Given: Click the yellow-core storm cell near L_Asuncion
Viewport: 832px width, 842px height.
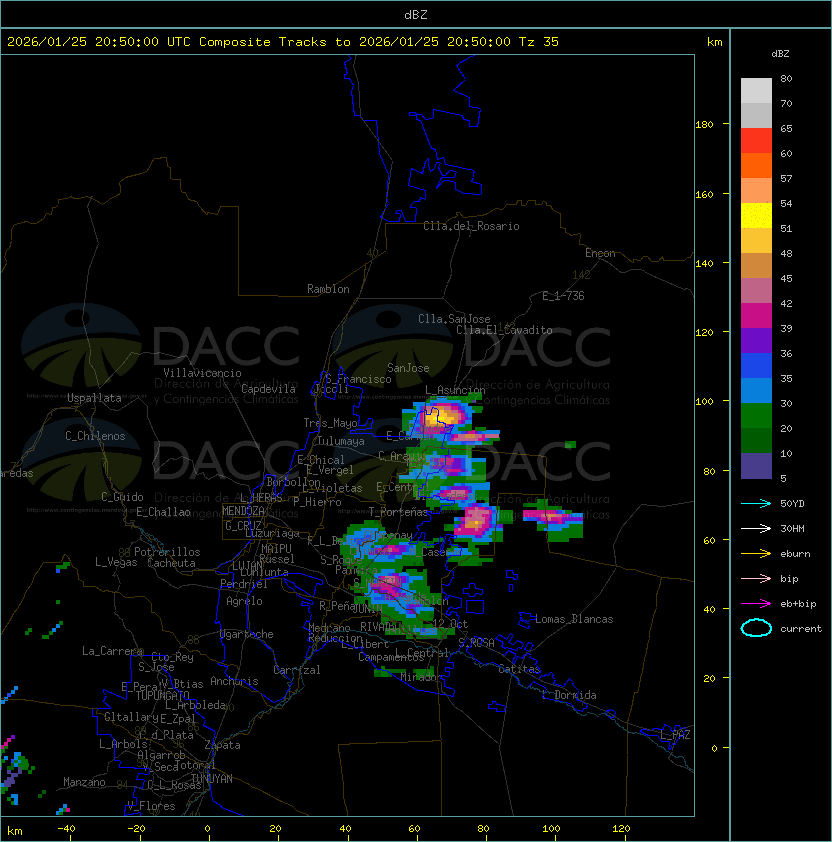Looking at the screenshot, I should click(442, 417).
